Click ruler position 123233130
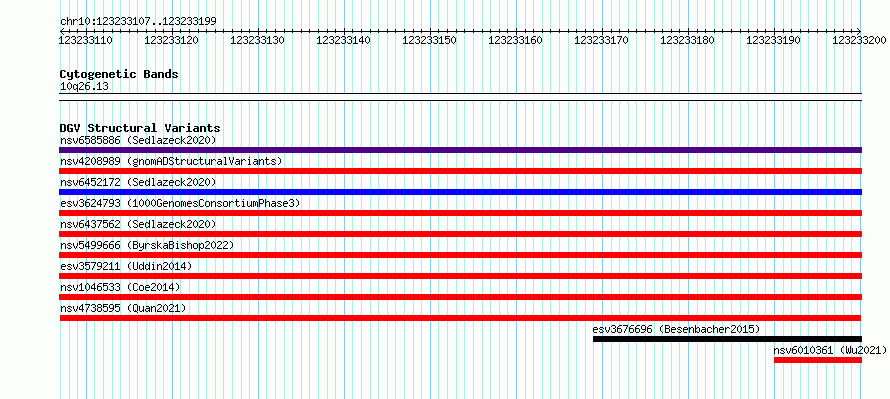Screen dimensions: 890x399 click(257, 40)
